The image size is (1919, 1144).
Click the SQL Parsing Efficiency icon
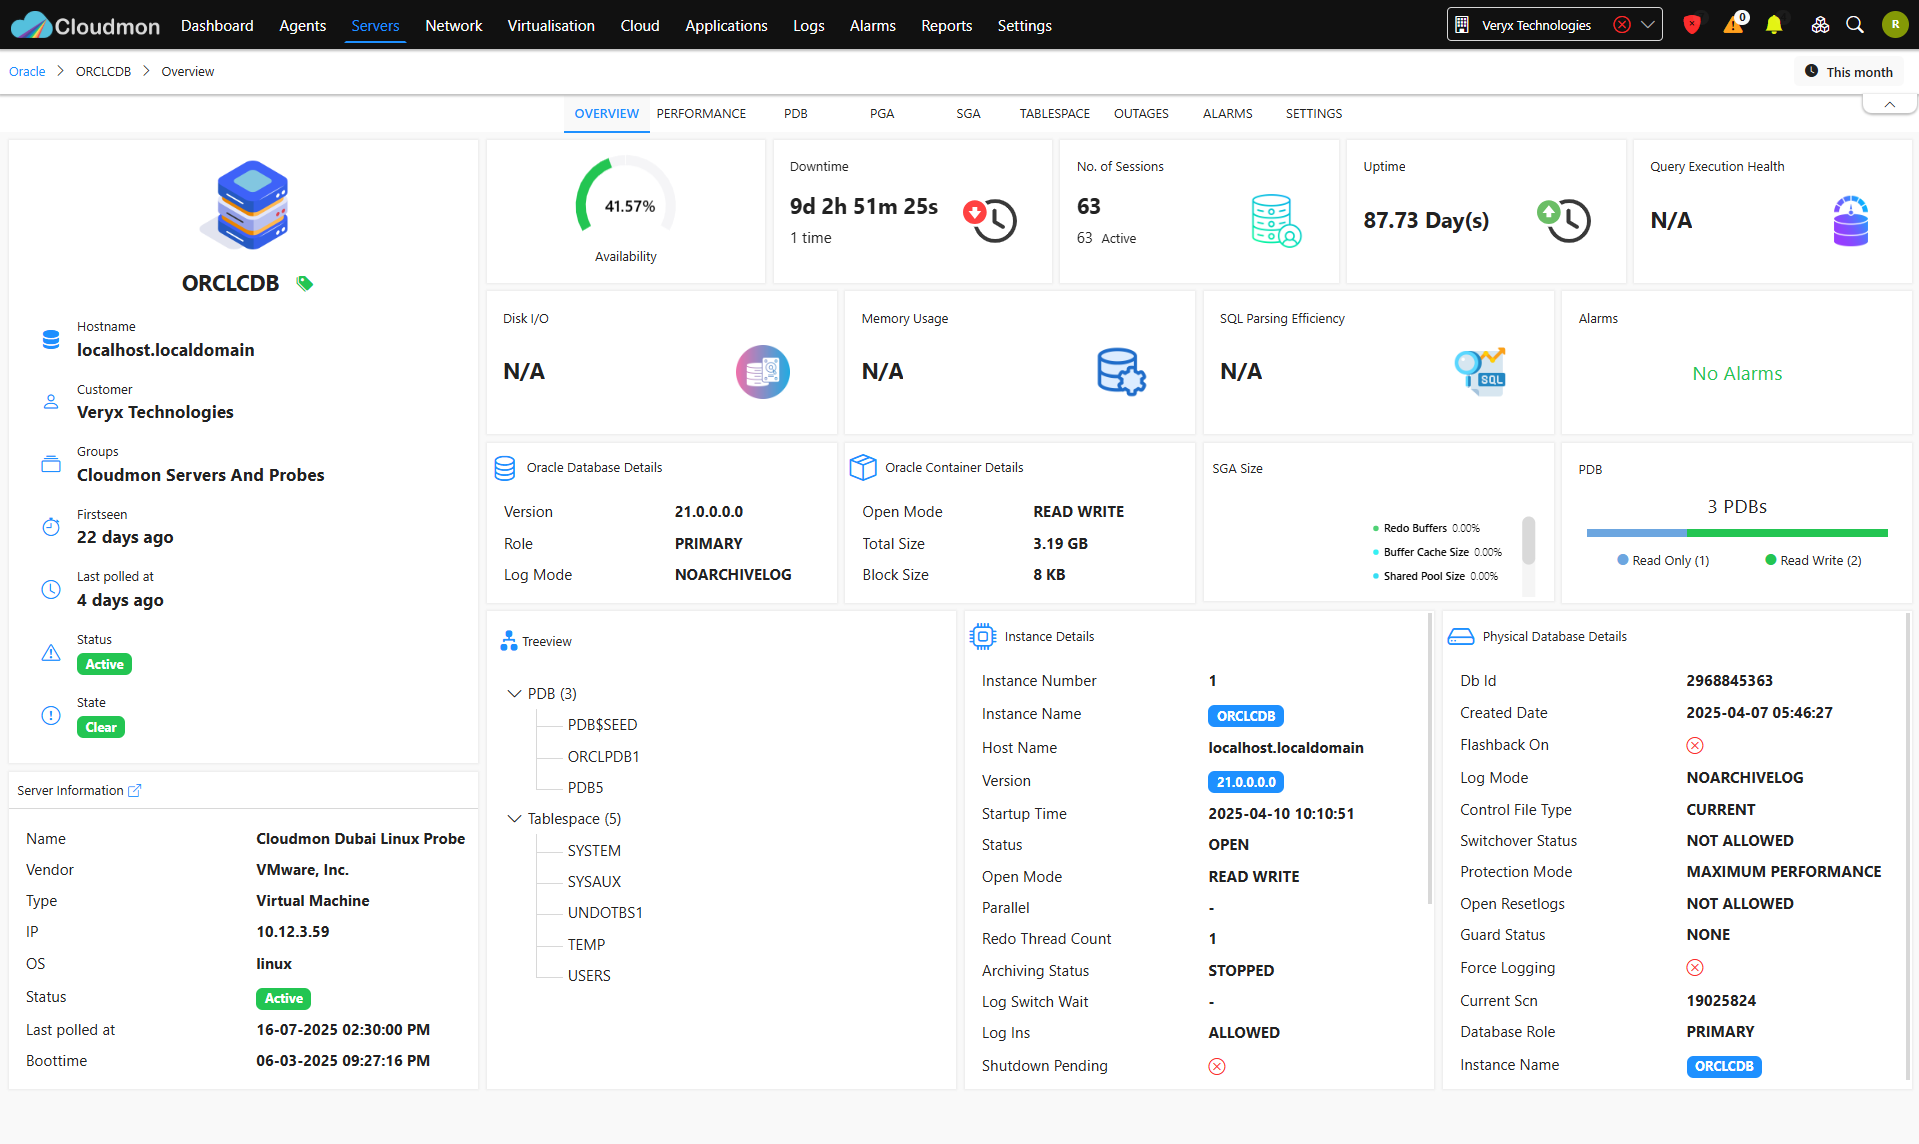(1480, 372)
